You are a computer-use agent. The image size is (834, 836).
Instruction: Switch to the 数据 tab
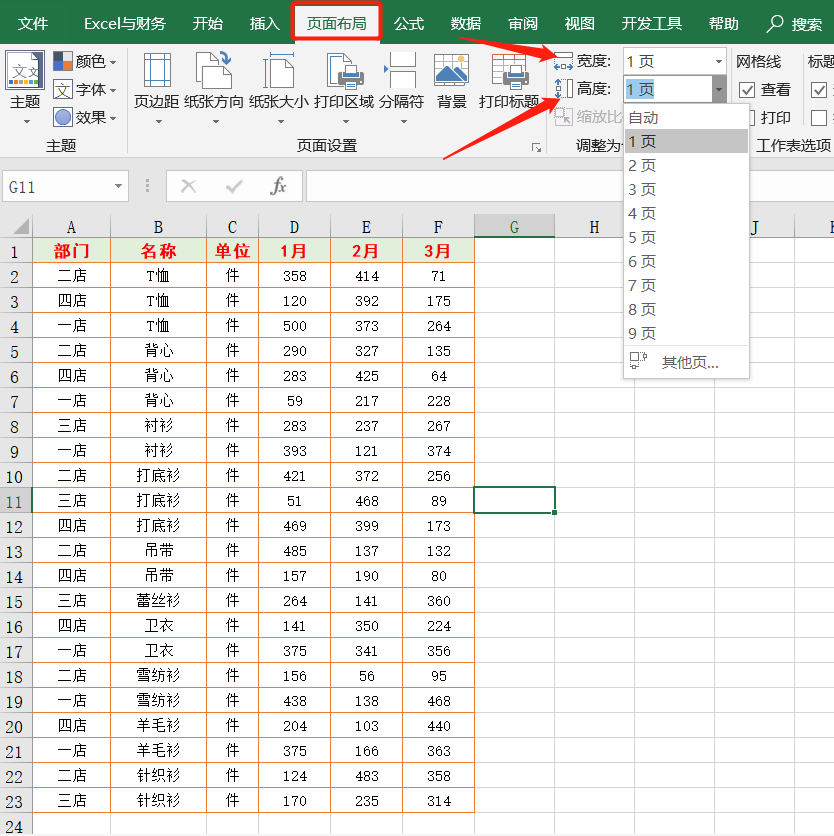466,23
